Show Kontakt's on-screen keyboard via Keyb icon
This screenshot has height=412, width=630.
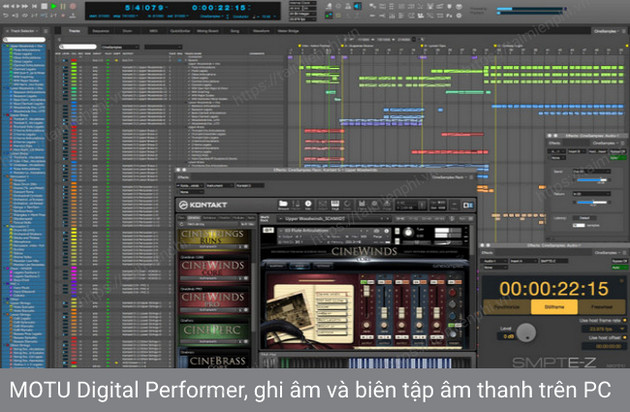point(335,205)
